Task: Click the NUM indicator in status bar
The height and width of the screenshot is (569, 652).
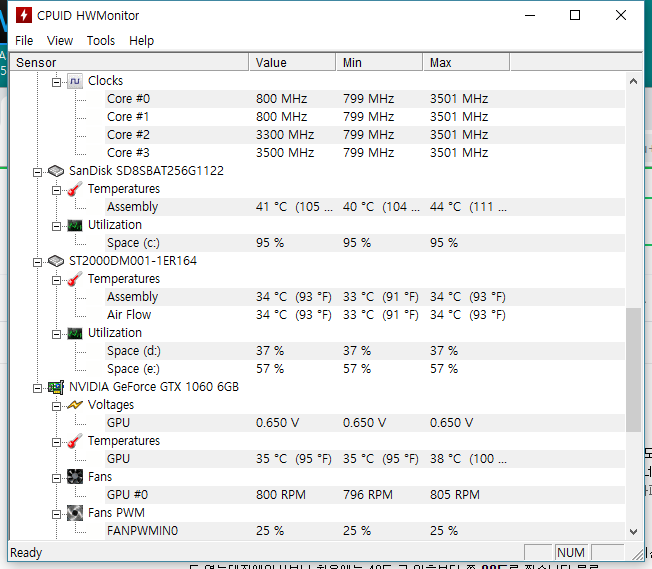Action: pyautogui.click(x=571, y=553)
